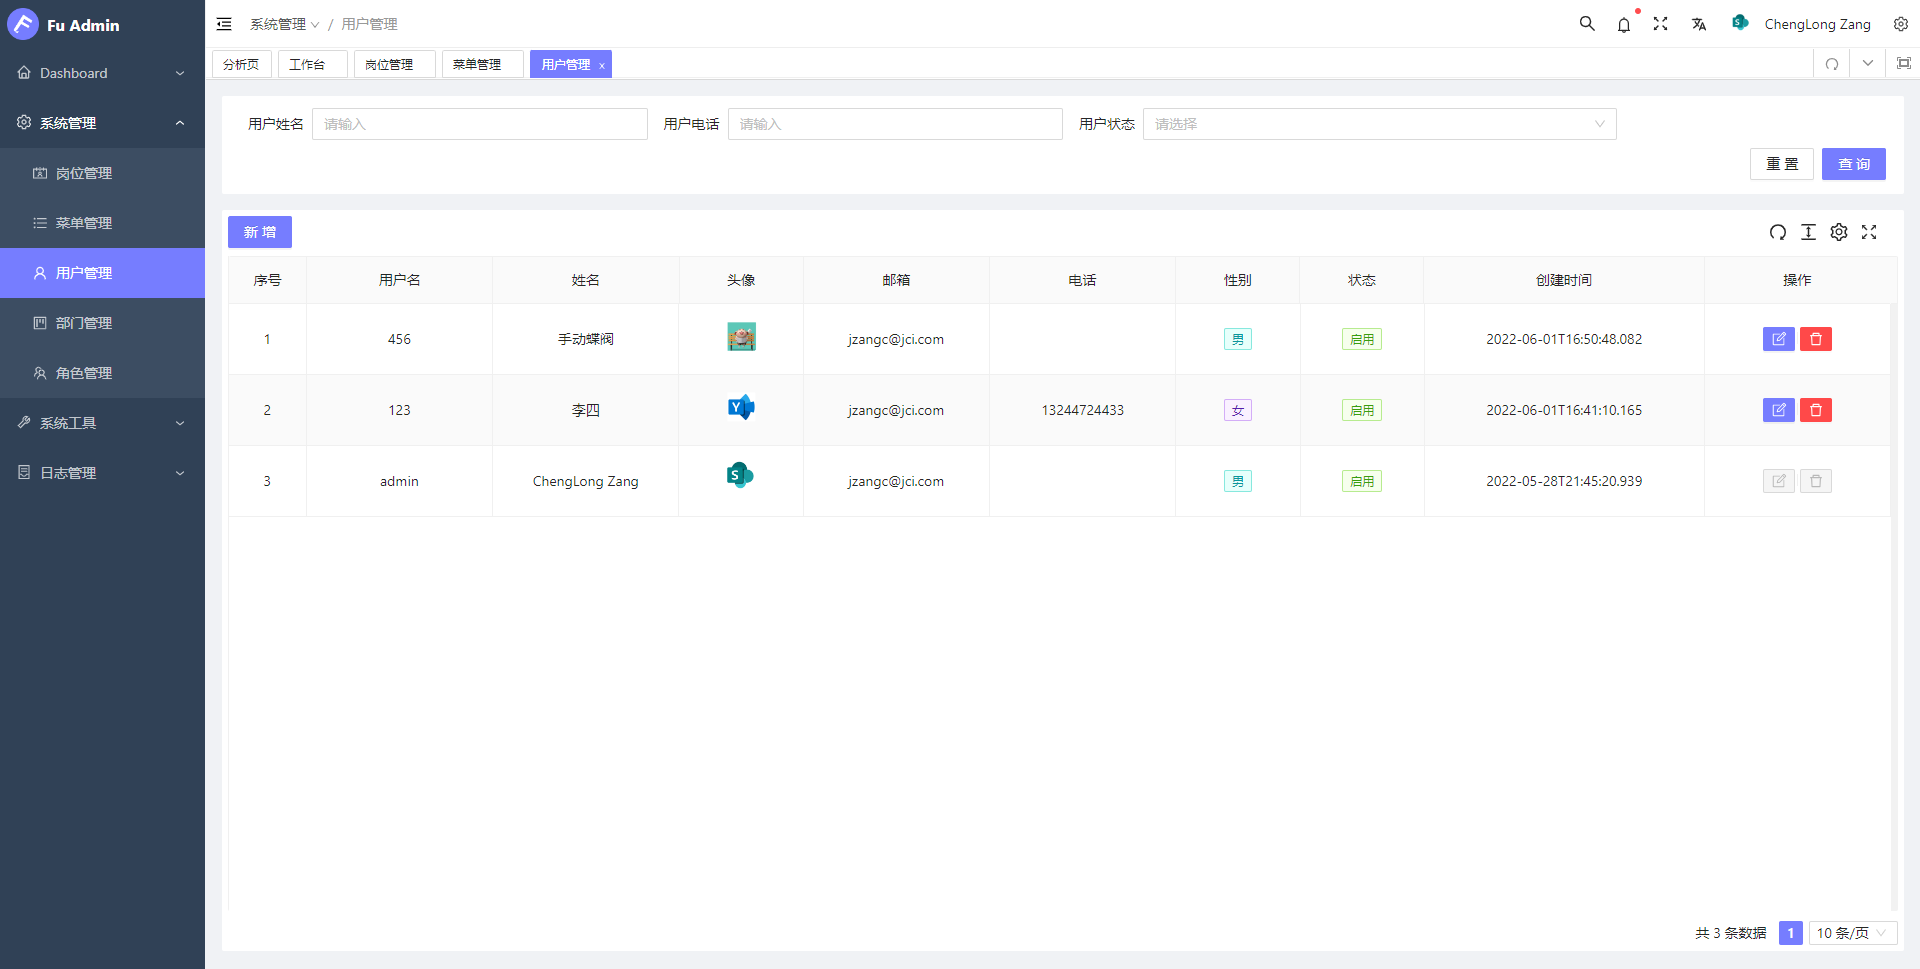
Task: Click disabled edit icon for admin row
Action: coord(1779,481)
